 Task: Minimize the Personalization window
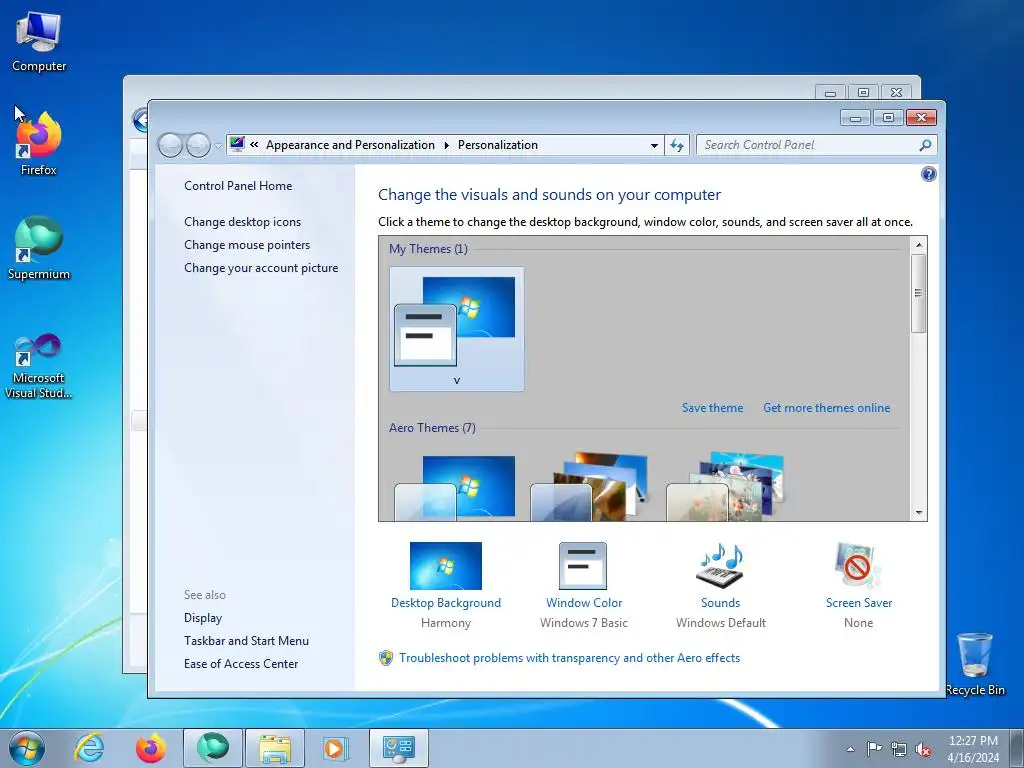pyautogui.click(x=855, y=118)
